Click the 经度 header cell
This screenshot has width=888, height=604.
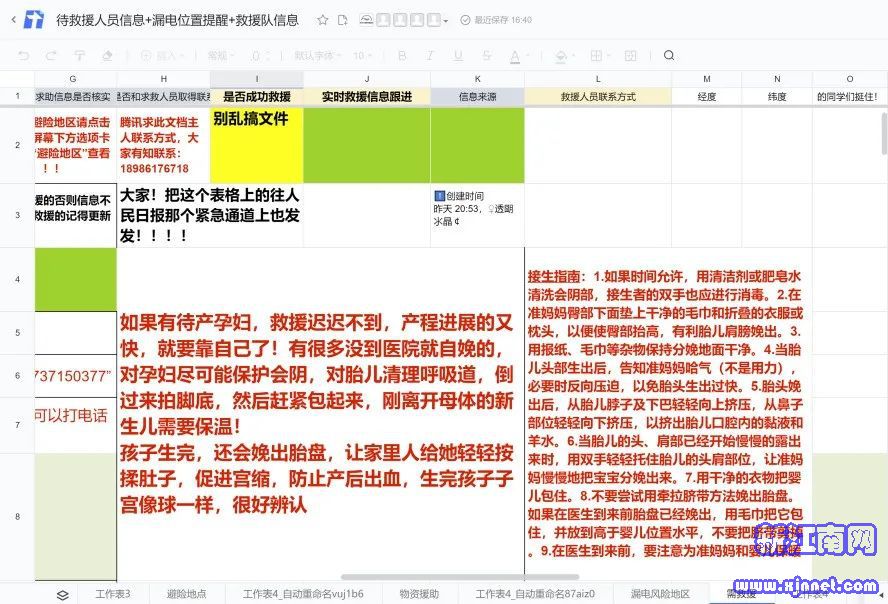coord(707,97)
